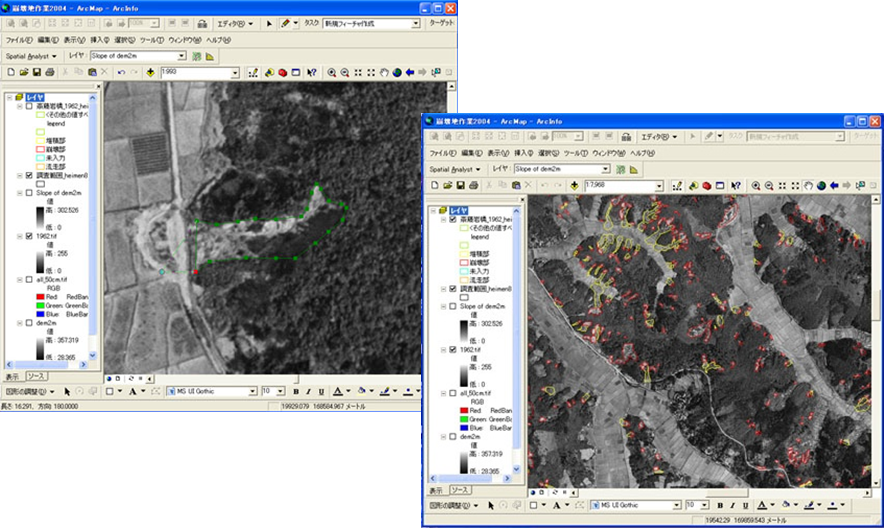Select Sketch pencil tool in left window

(285, 23)
